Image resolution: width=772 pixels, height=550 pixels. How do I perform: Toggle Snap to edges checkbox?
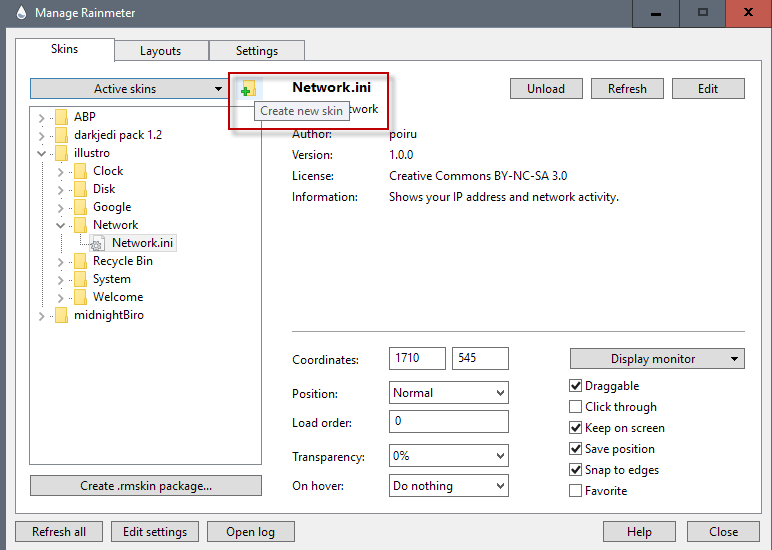pos(575,470)
